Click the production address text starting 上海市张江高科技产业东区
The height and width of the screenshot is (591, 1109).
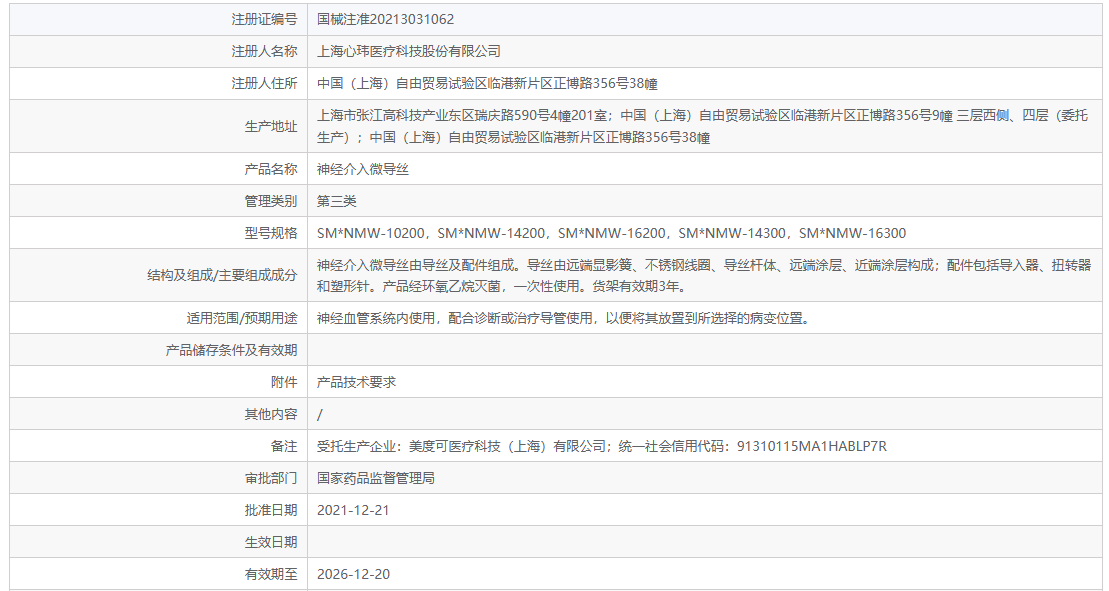coord(702,127)
